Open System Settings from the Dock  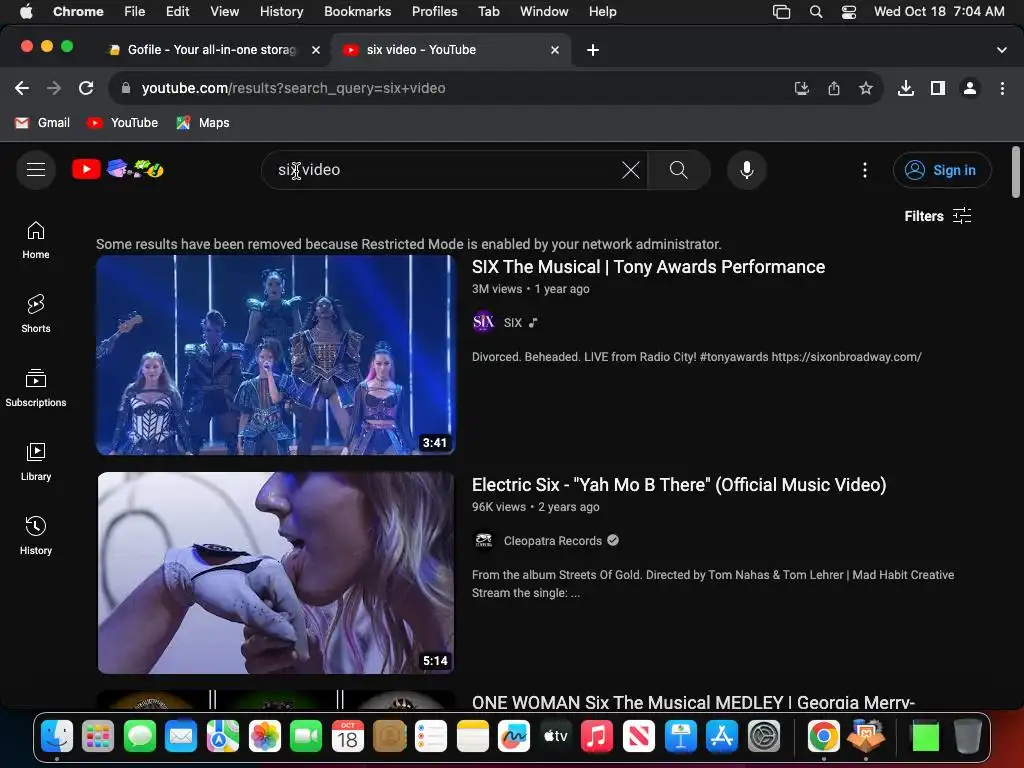coord(763,737)
